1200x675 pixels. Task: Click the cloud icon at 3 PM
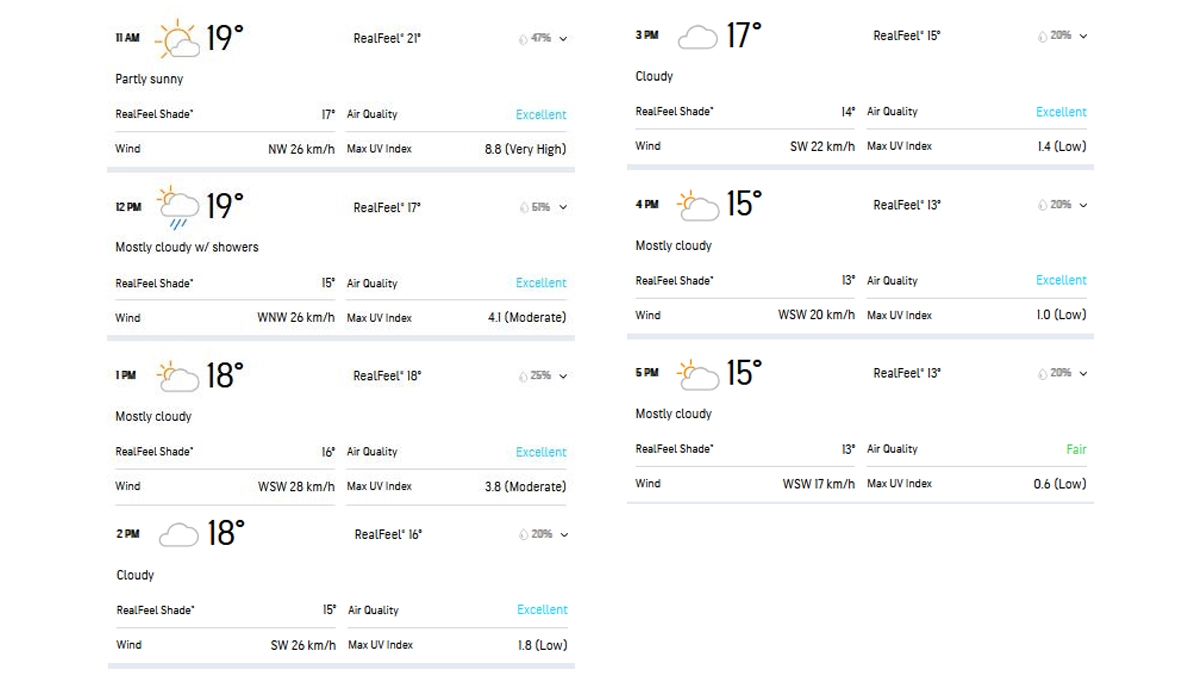coord(697,37)
